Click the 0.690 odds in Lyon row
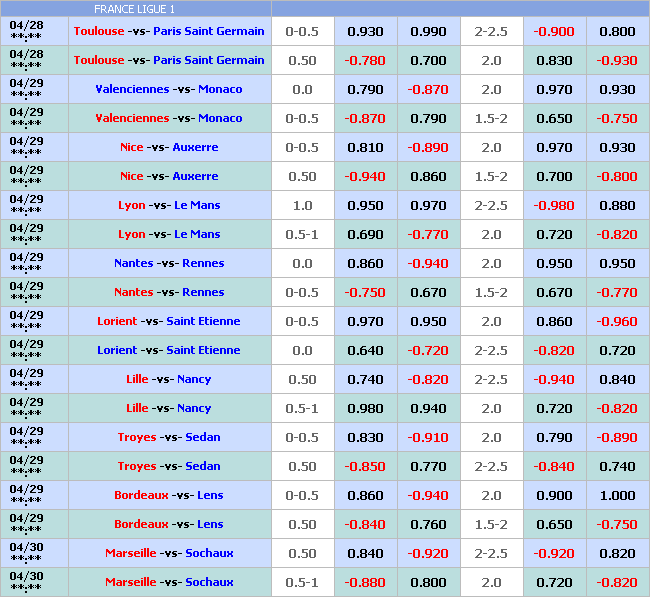Screen dimensions: 650x597 click(x=365, y=234)
